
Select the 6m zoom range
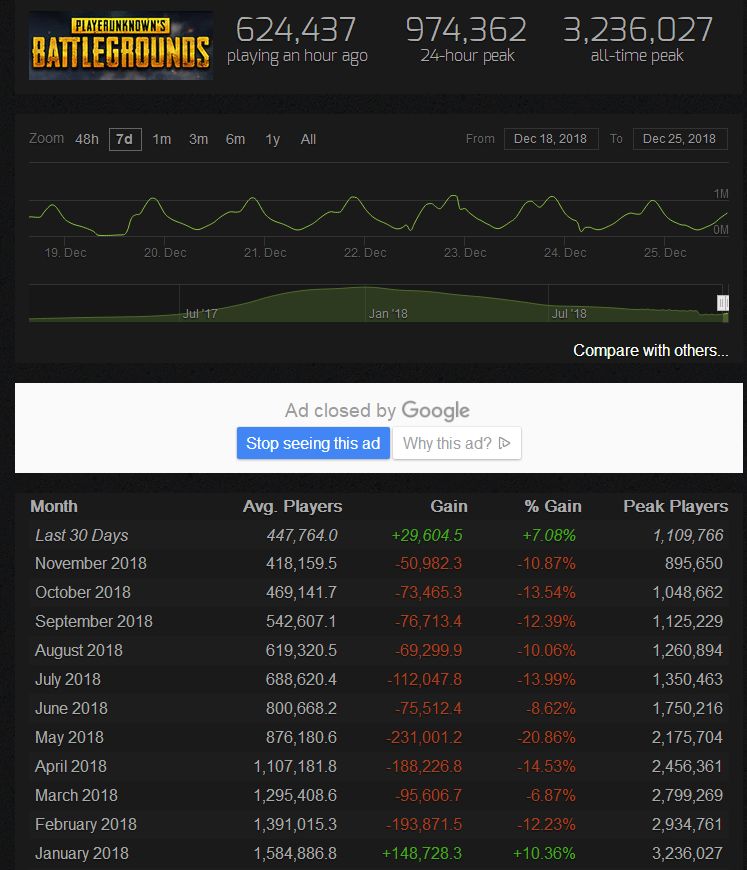tap(235, 139)
